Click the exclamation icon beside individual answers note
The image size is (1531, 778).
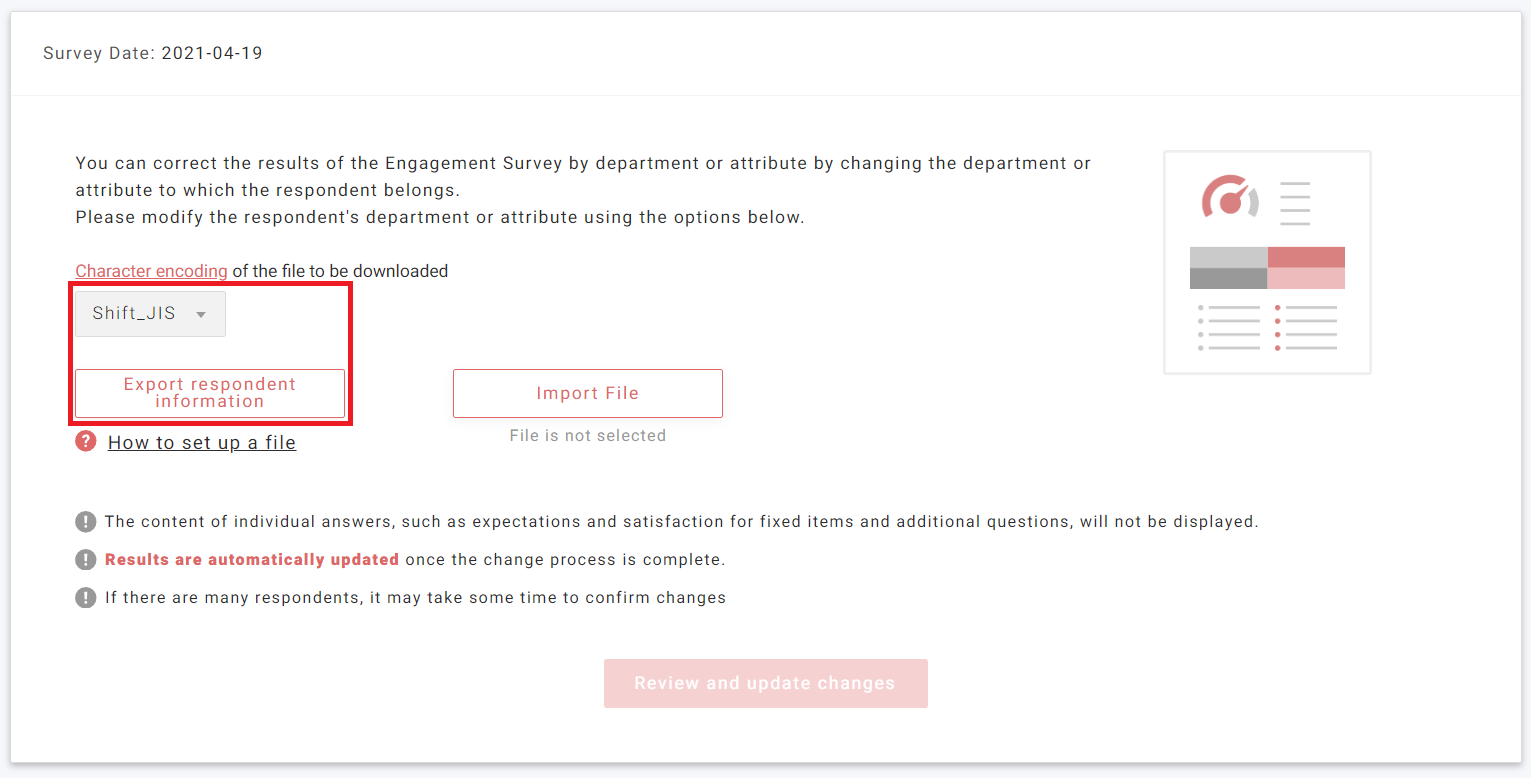point(85,521)
